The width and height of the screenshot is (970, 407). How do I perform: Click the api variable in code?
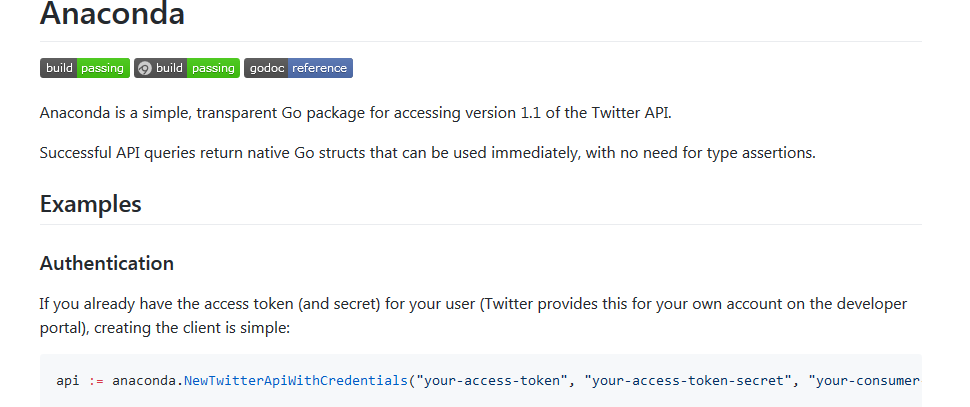click(x=67, y=380)
